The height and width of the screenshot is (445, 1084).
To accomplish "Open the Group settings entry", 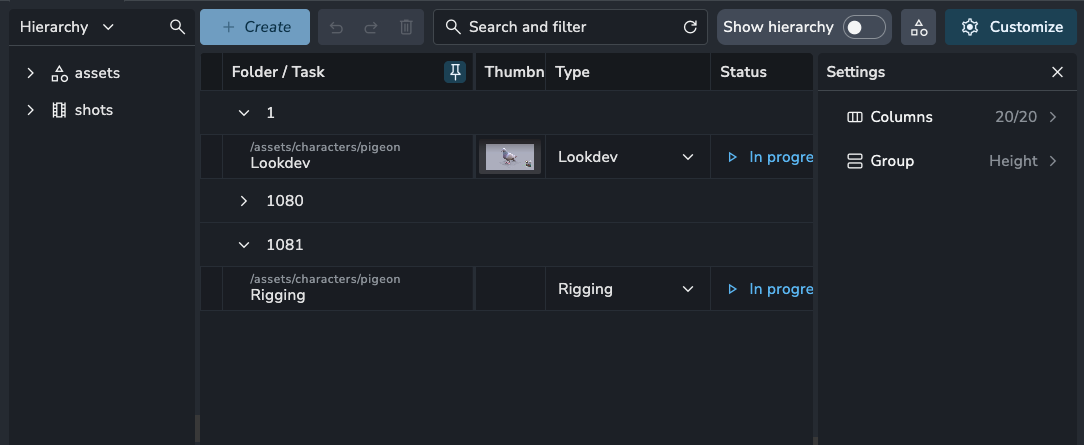I will (x=950, y=161).
